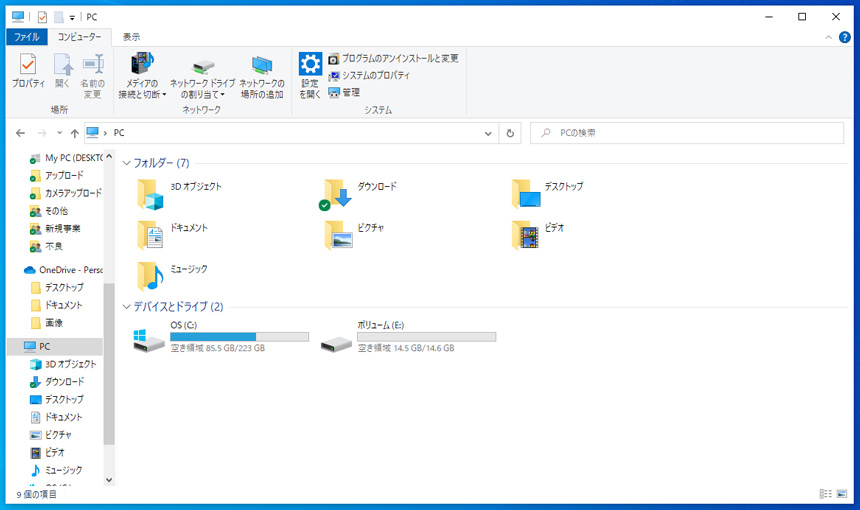
Task: Select 名前の変更 in the ribbon
Action: (x=93, y=76)
